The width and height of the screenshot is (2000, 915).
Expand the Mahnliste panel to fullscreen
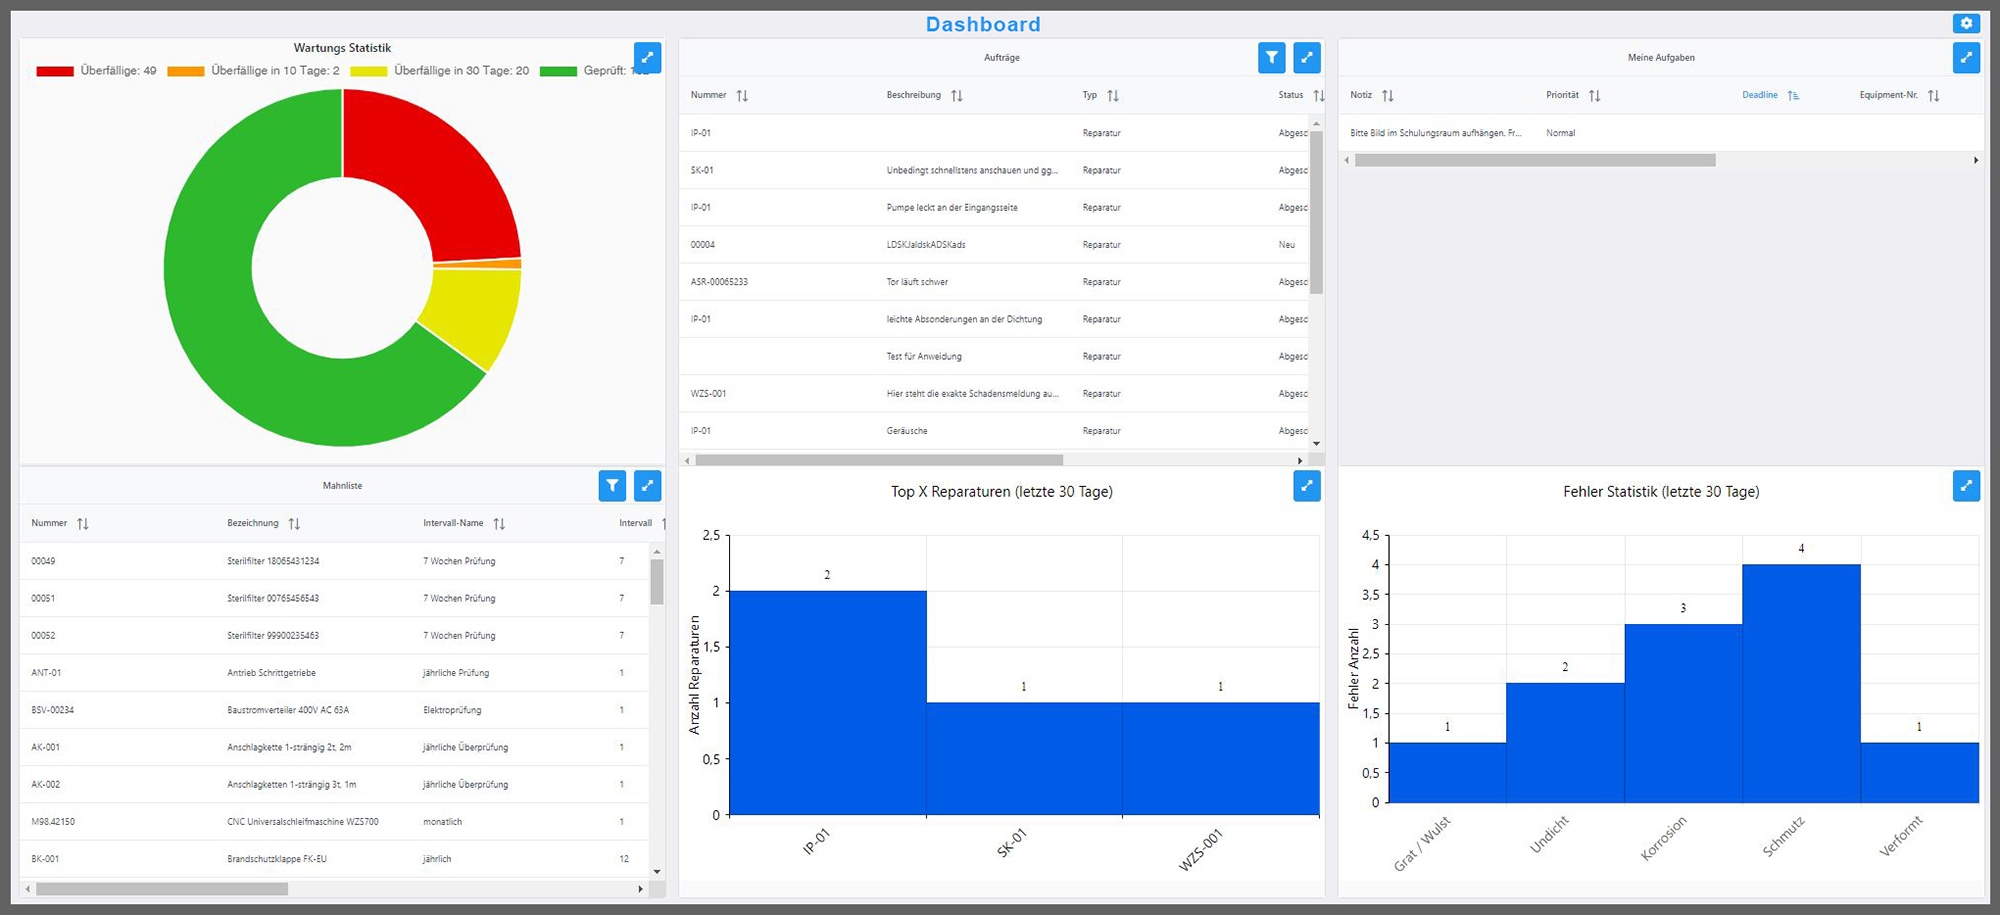tap(648, 486)
